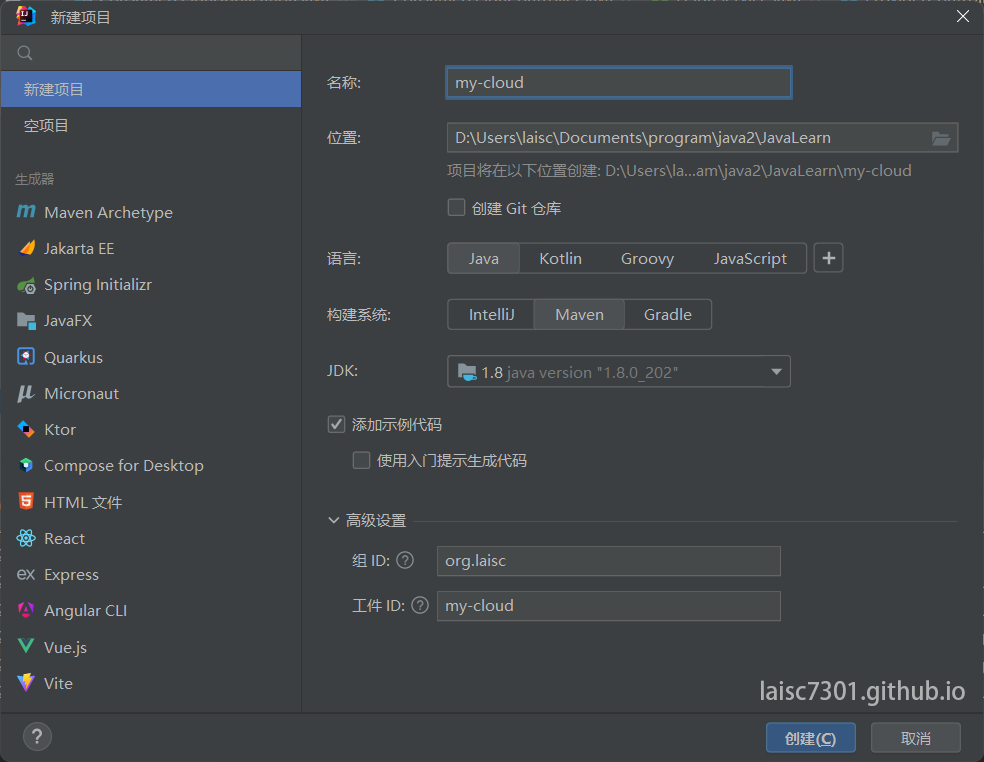
Task: Click the group ID help hint icon
Action: point(405,561)
